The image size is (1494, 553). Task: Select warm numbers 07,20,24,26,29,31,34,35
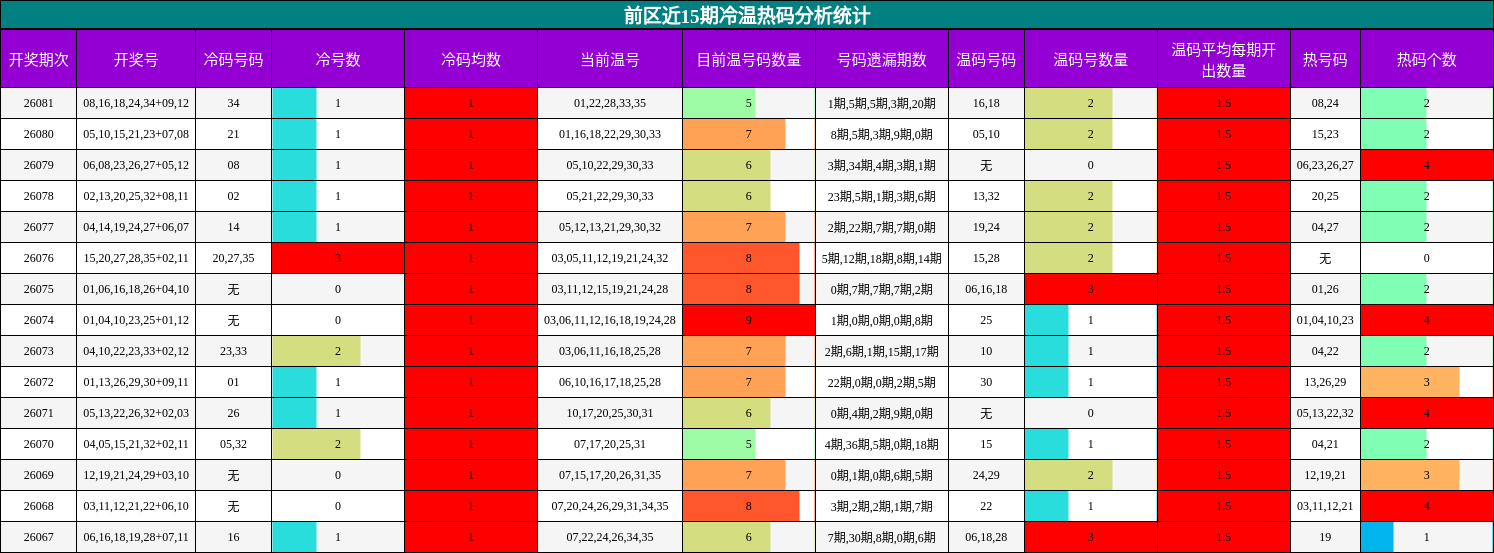tap(610, 506)
